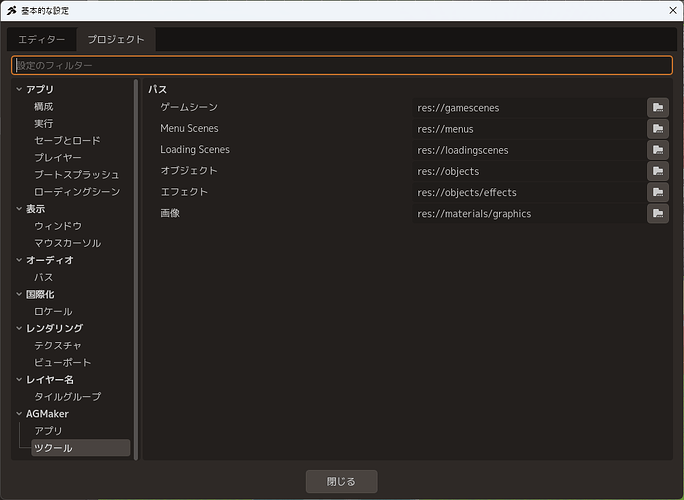Collapse the 国際化 category

click(19, 294)
